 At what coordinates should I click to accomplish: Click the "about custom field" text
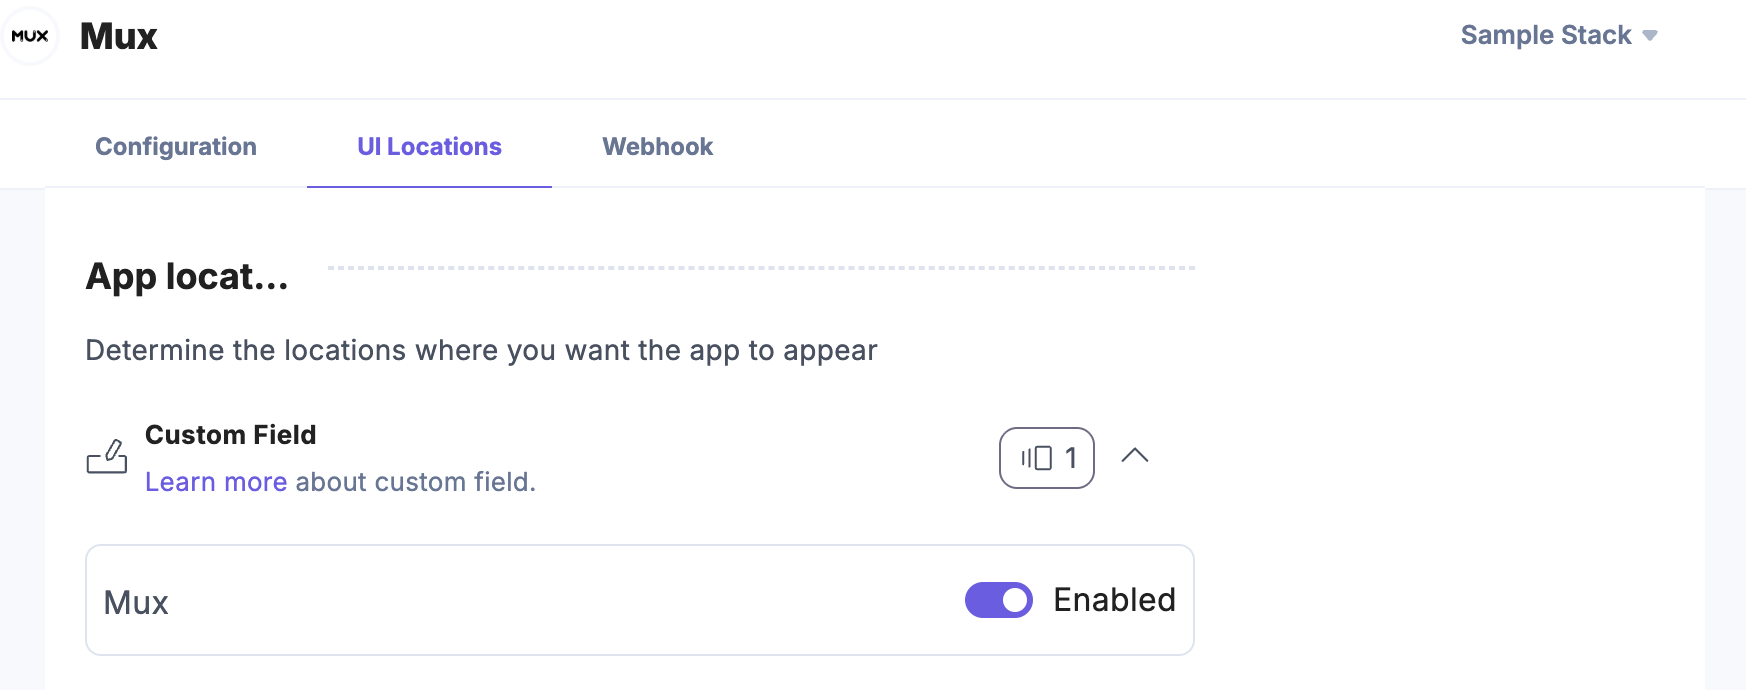(x=415, y=482)
